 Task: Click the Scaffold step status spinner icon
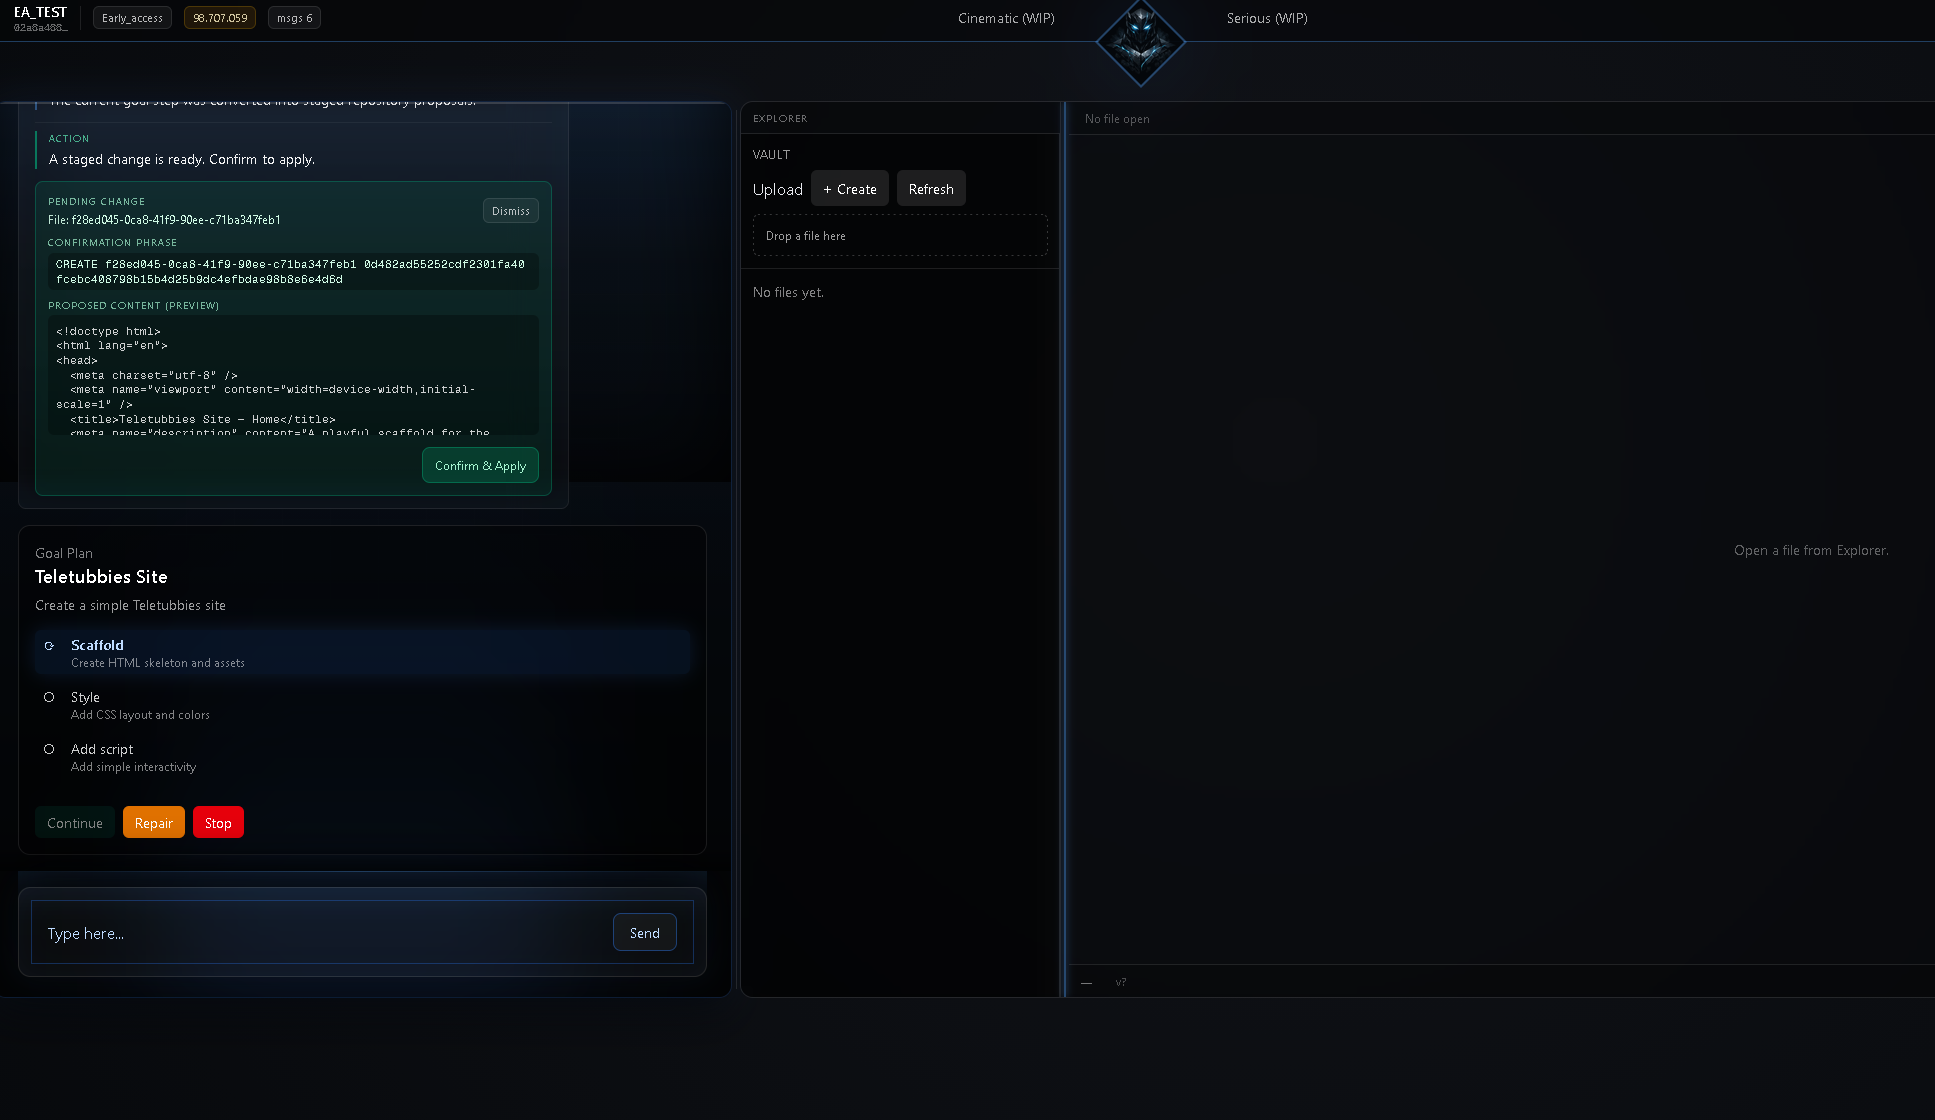click(49, 646)
